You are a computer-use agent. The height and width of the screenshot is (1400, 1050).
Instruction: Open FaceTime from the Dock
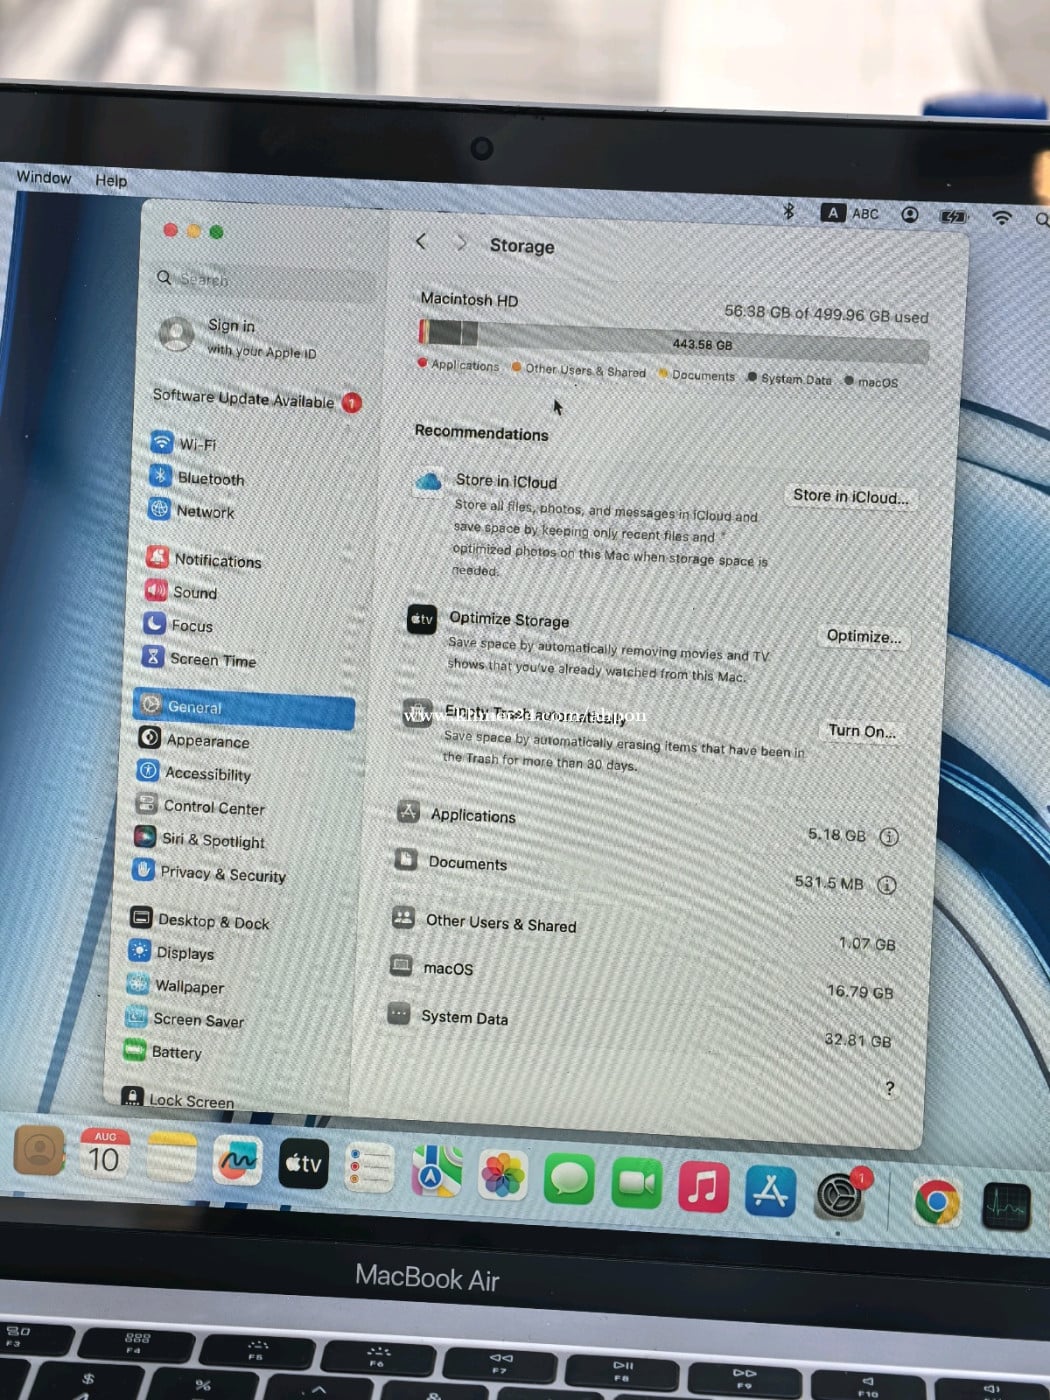636,1183
